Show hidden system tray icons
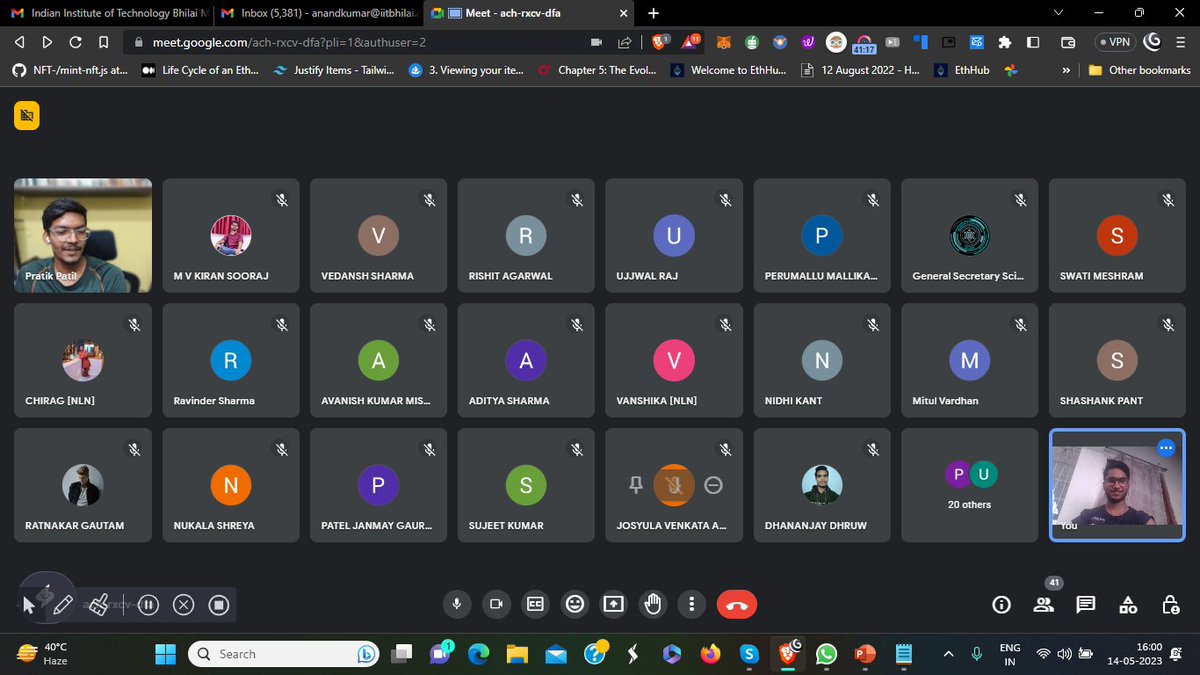This screenshot has width=1200, height=675. [x=948, y=654]
